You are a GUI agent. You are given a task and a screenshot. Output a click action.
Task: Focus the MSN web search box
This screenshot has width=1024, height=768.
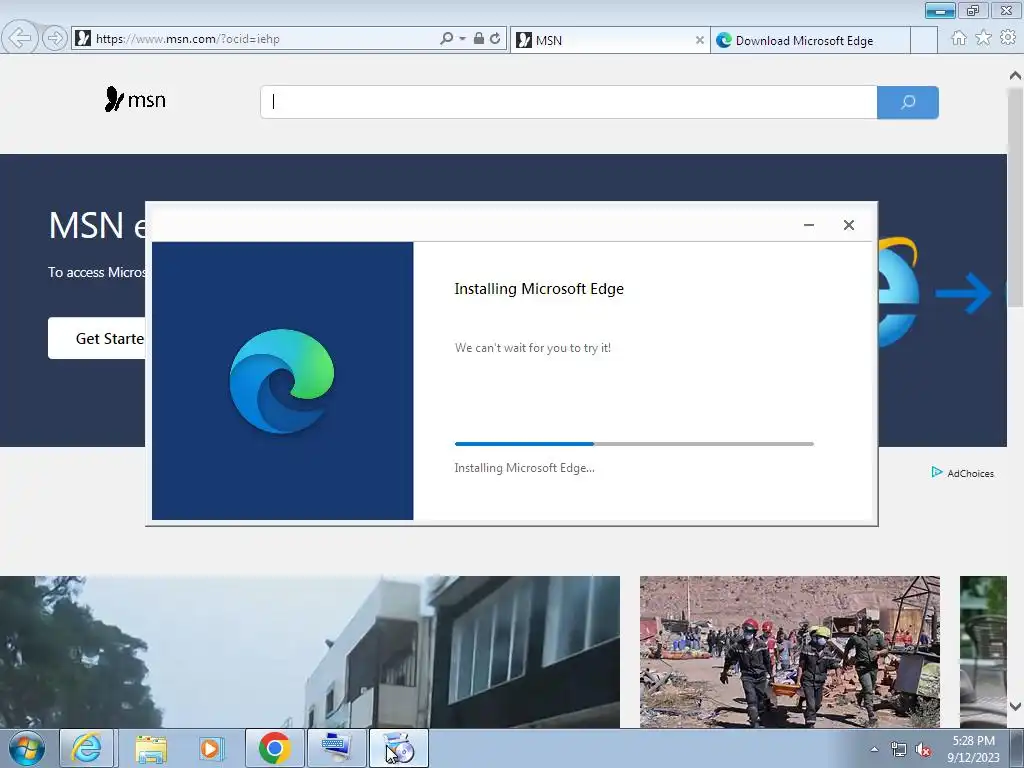click(x=568, y=102)
